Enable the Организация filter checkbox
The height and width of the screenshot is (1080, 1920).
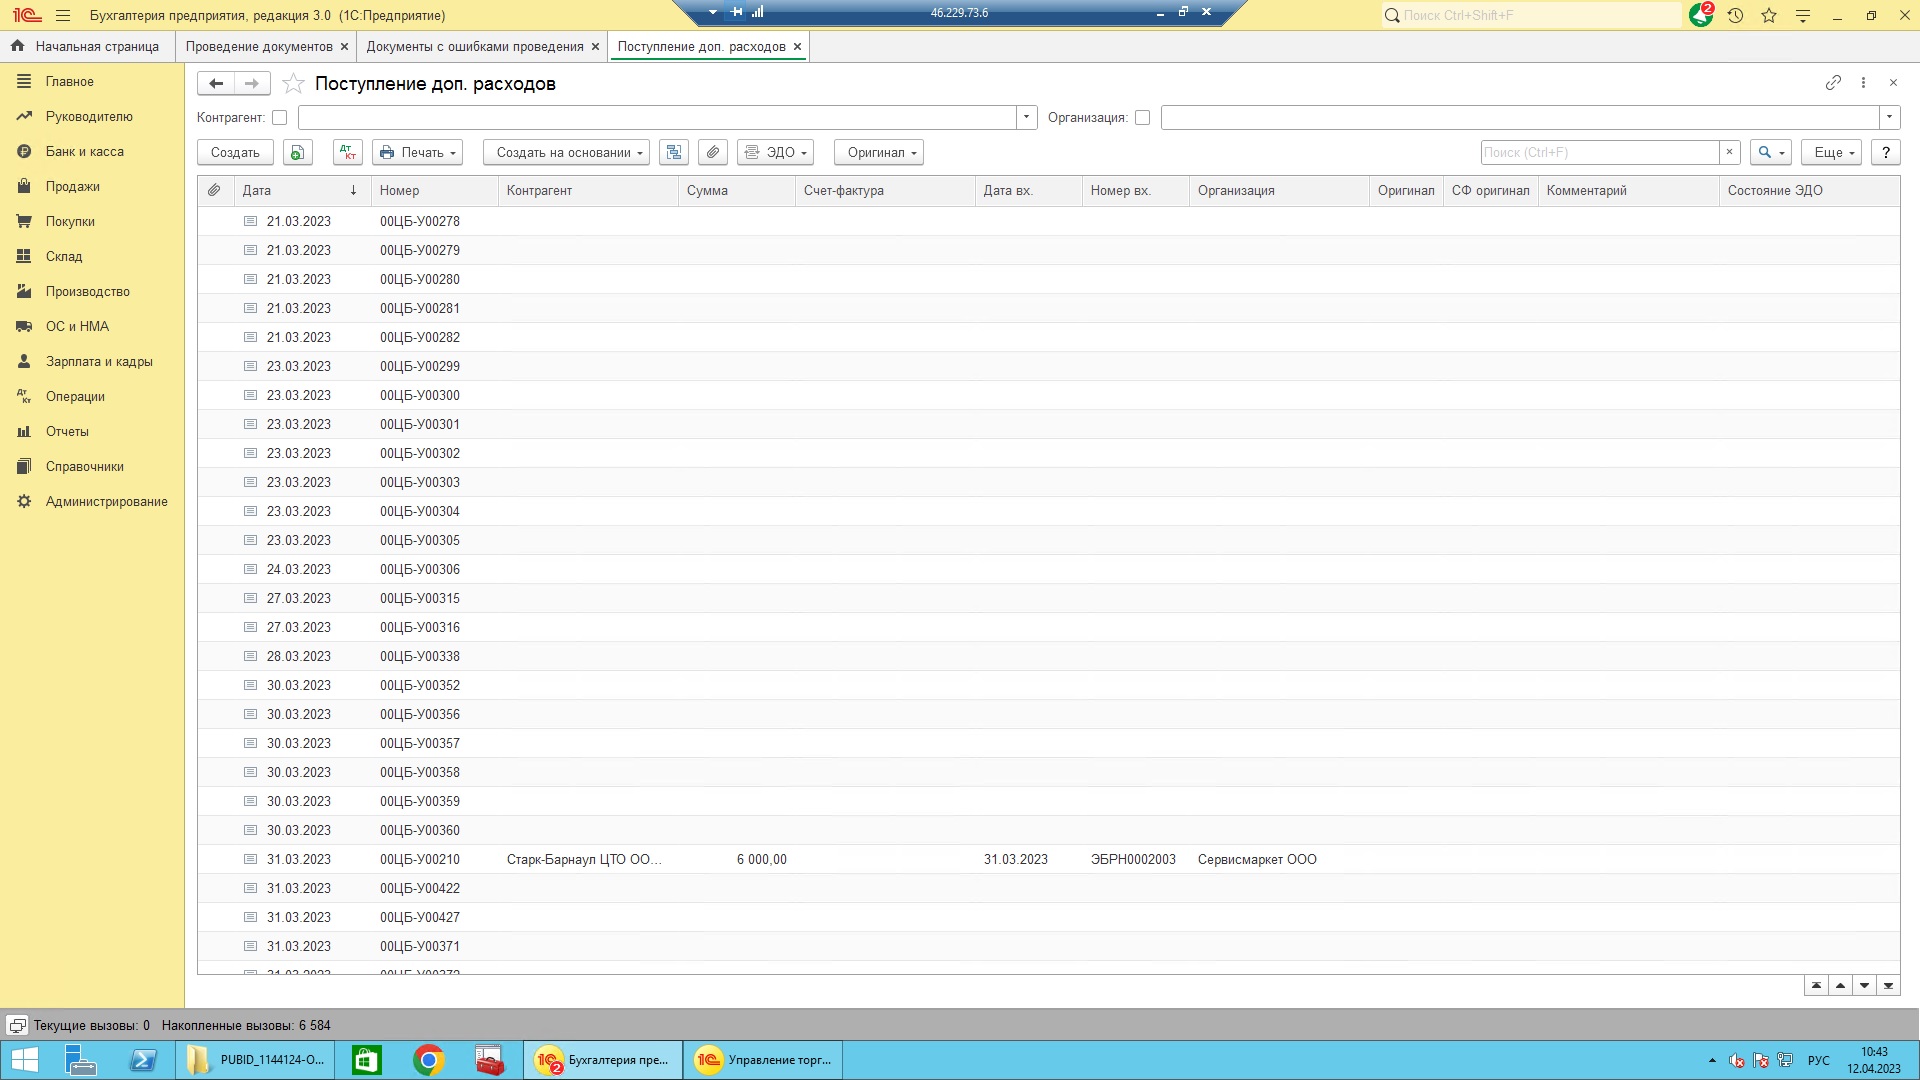(x=1142, y=118)
